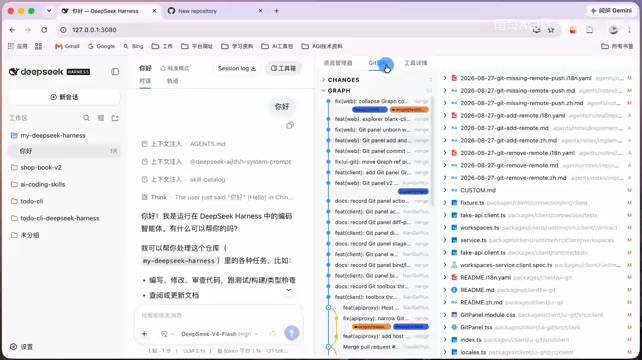Bookmark this page with the star
Viewport: 642px width, 360px height.
coord(552,30)
